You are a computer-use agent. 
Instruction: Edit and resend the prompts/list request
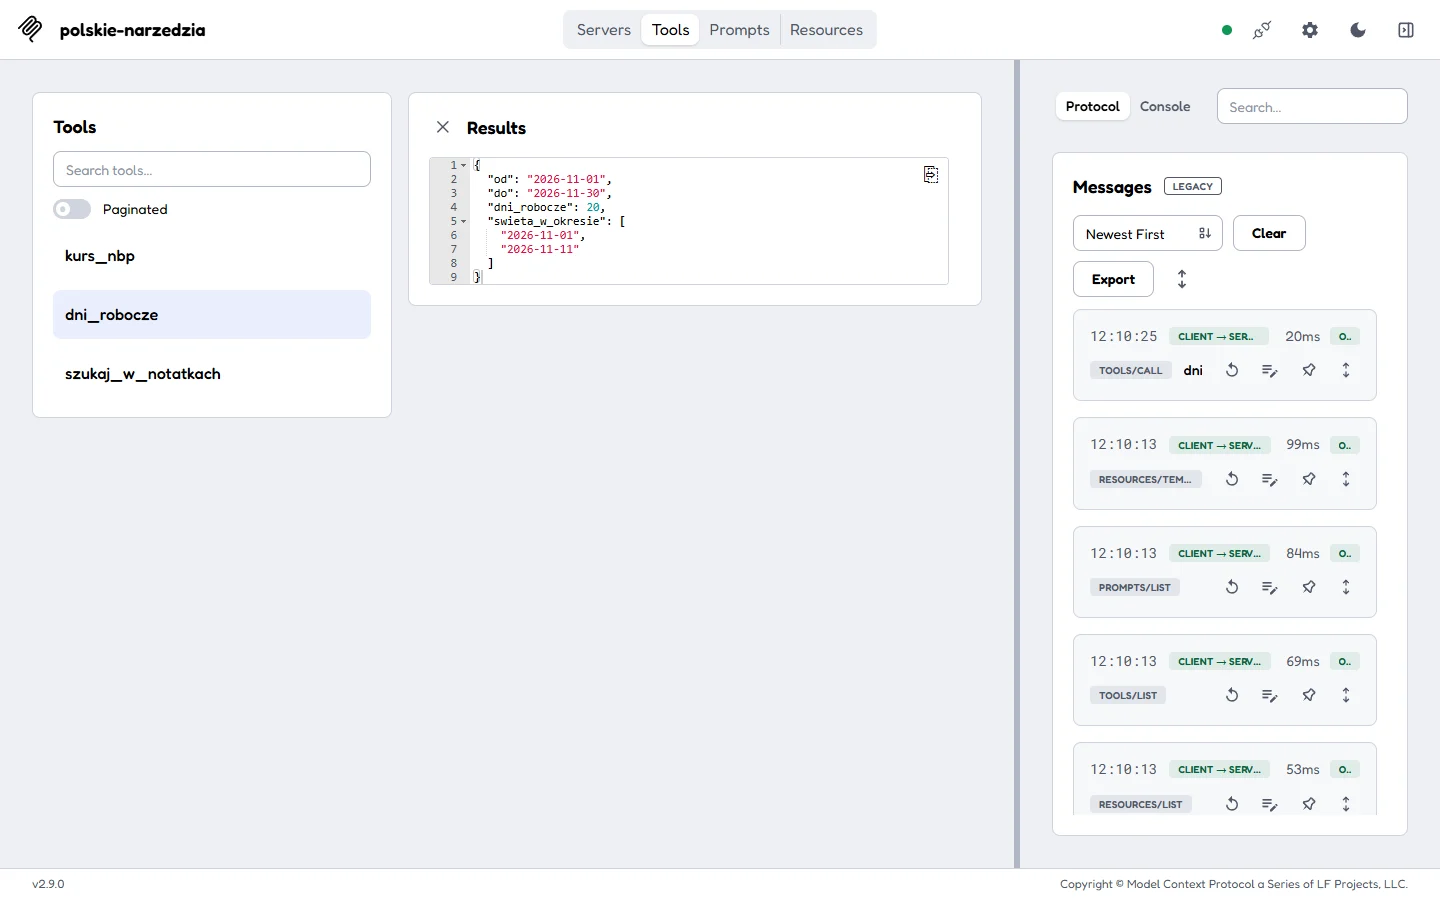1270,587
